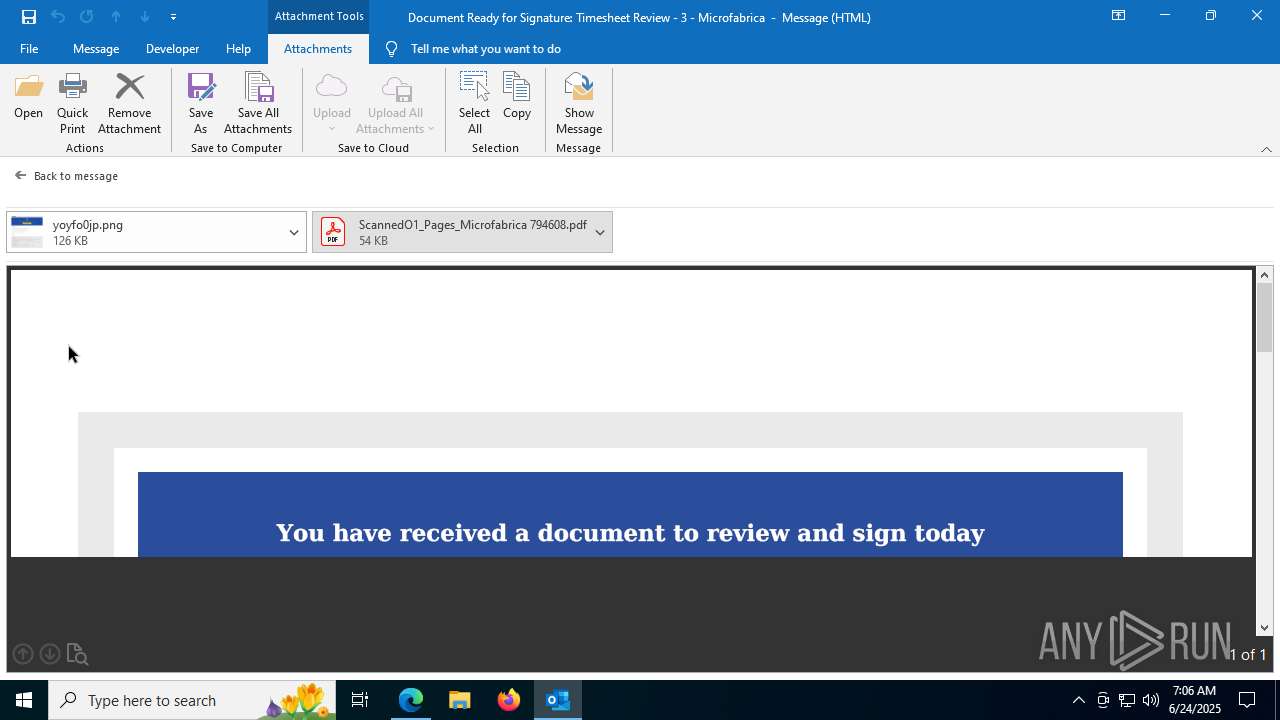Viewport: 1280px width, 720px height.
Task: Collapse the ribbon with the chevron
Action: coord(1266,149)
